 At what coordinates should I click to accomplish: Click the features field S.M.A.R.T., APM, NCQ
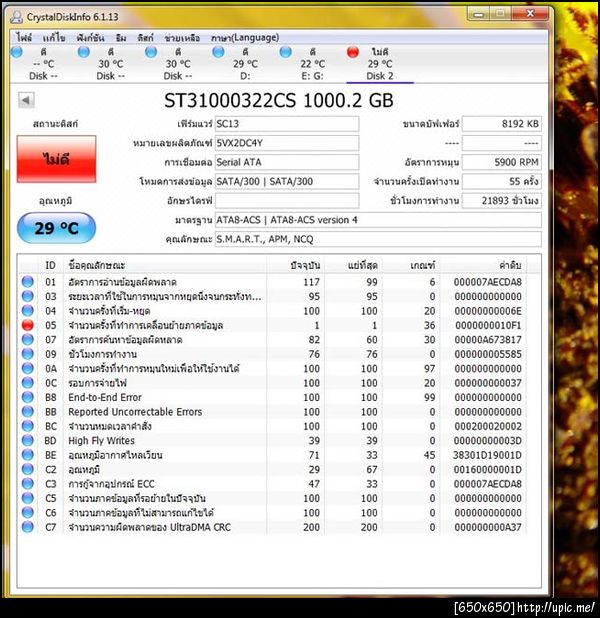(x=378, y=239)
